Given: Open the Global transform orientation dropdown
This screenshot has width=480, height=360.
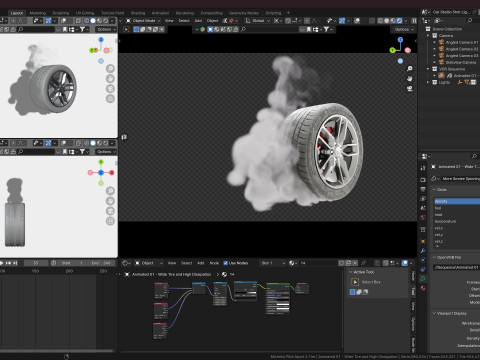Looking at the screenshot, I should point(257,21).
